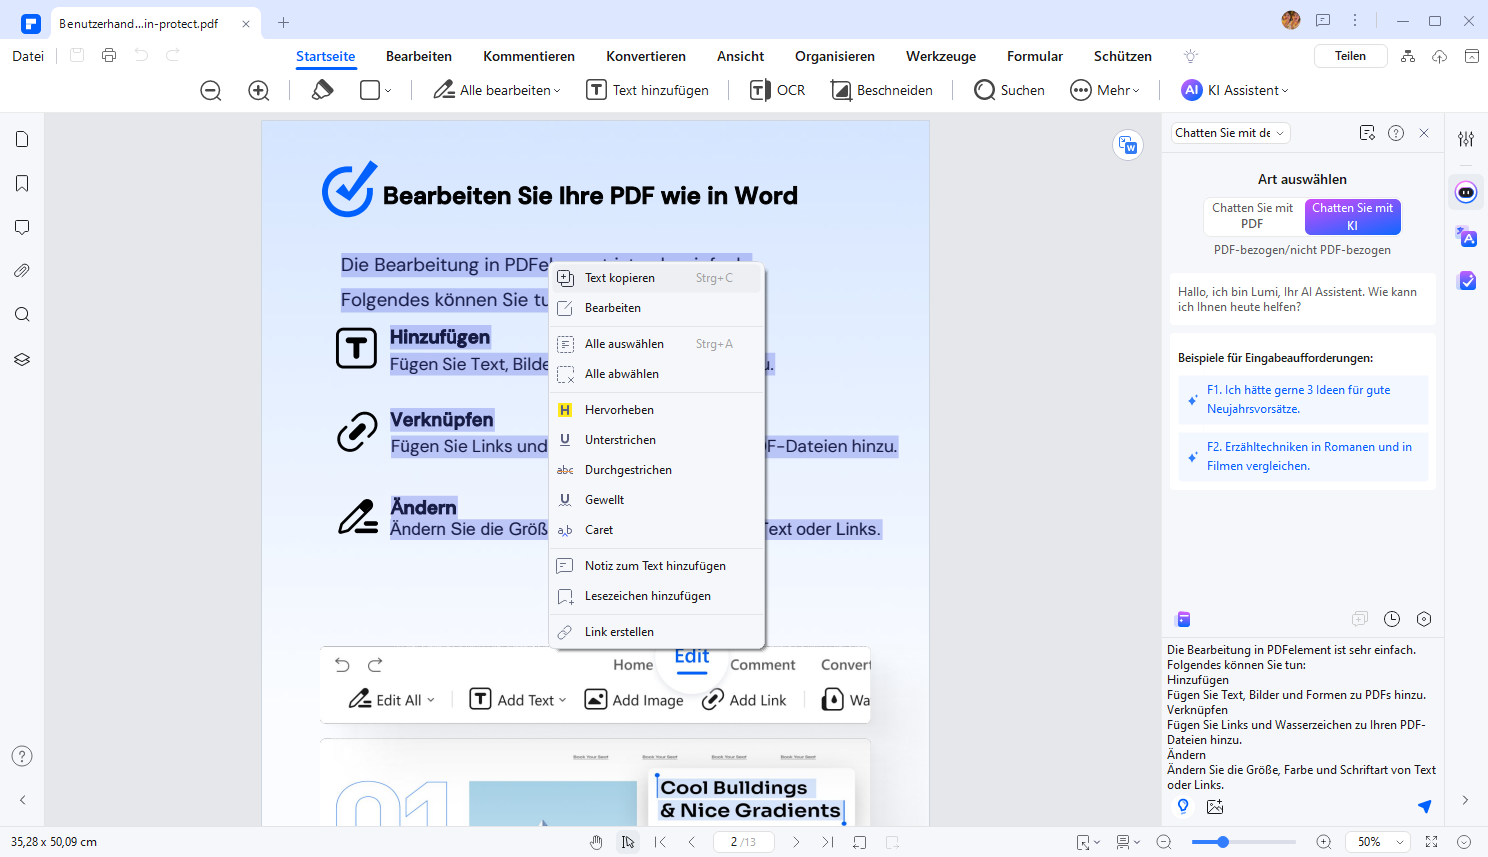1488x857 pixels.
Task: Click the chat history clock icon
Action: (1392, 619)
